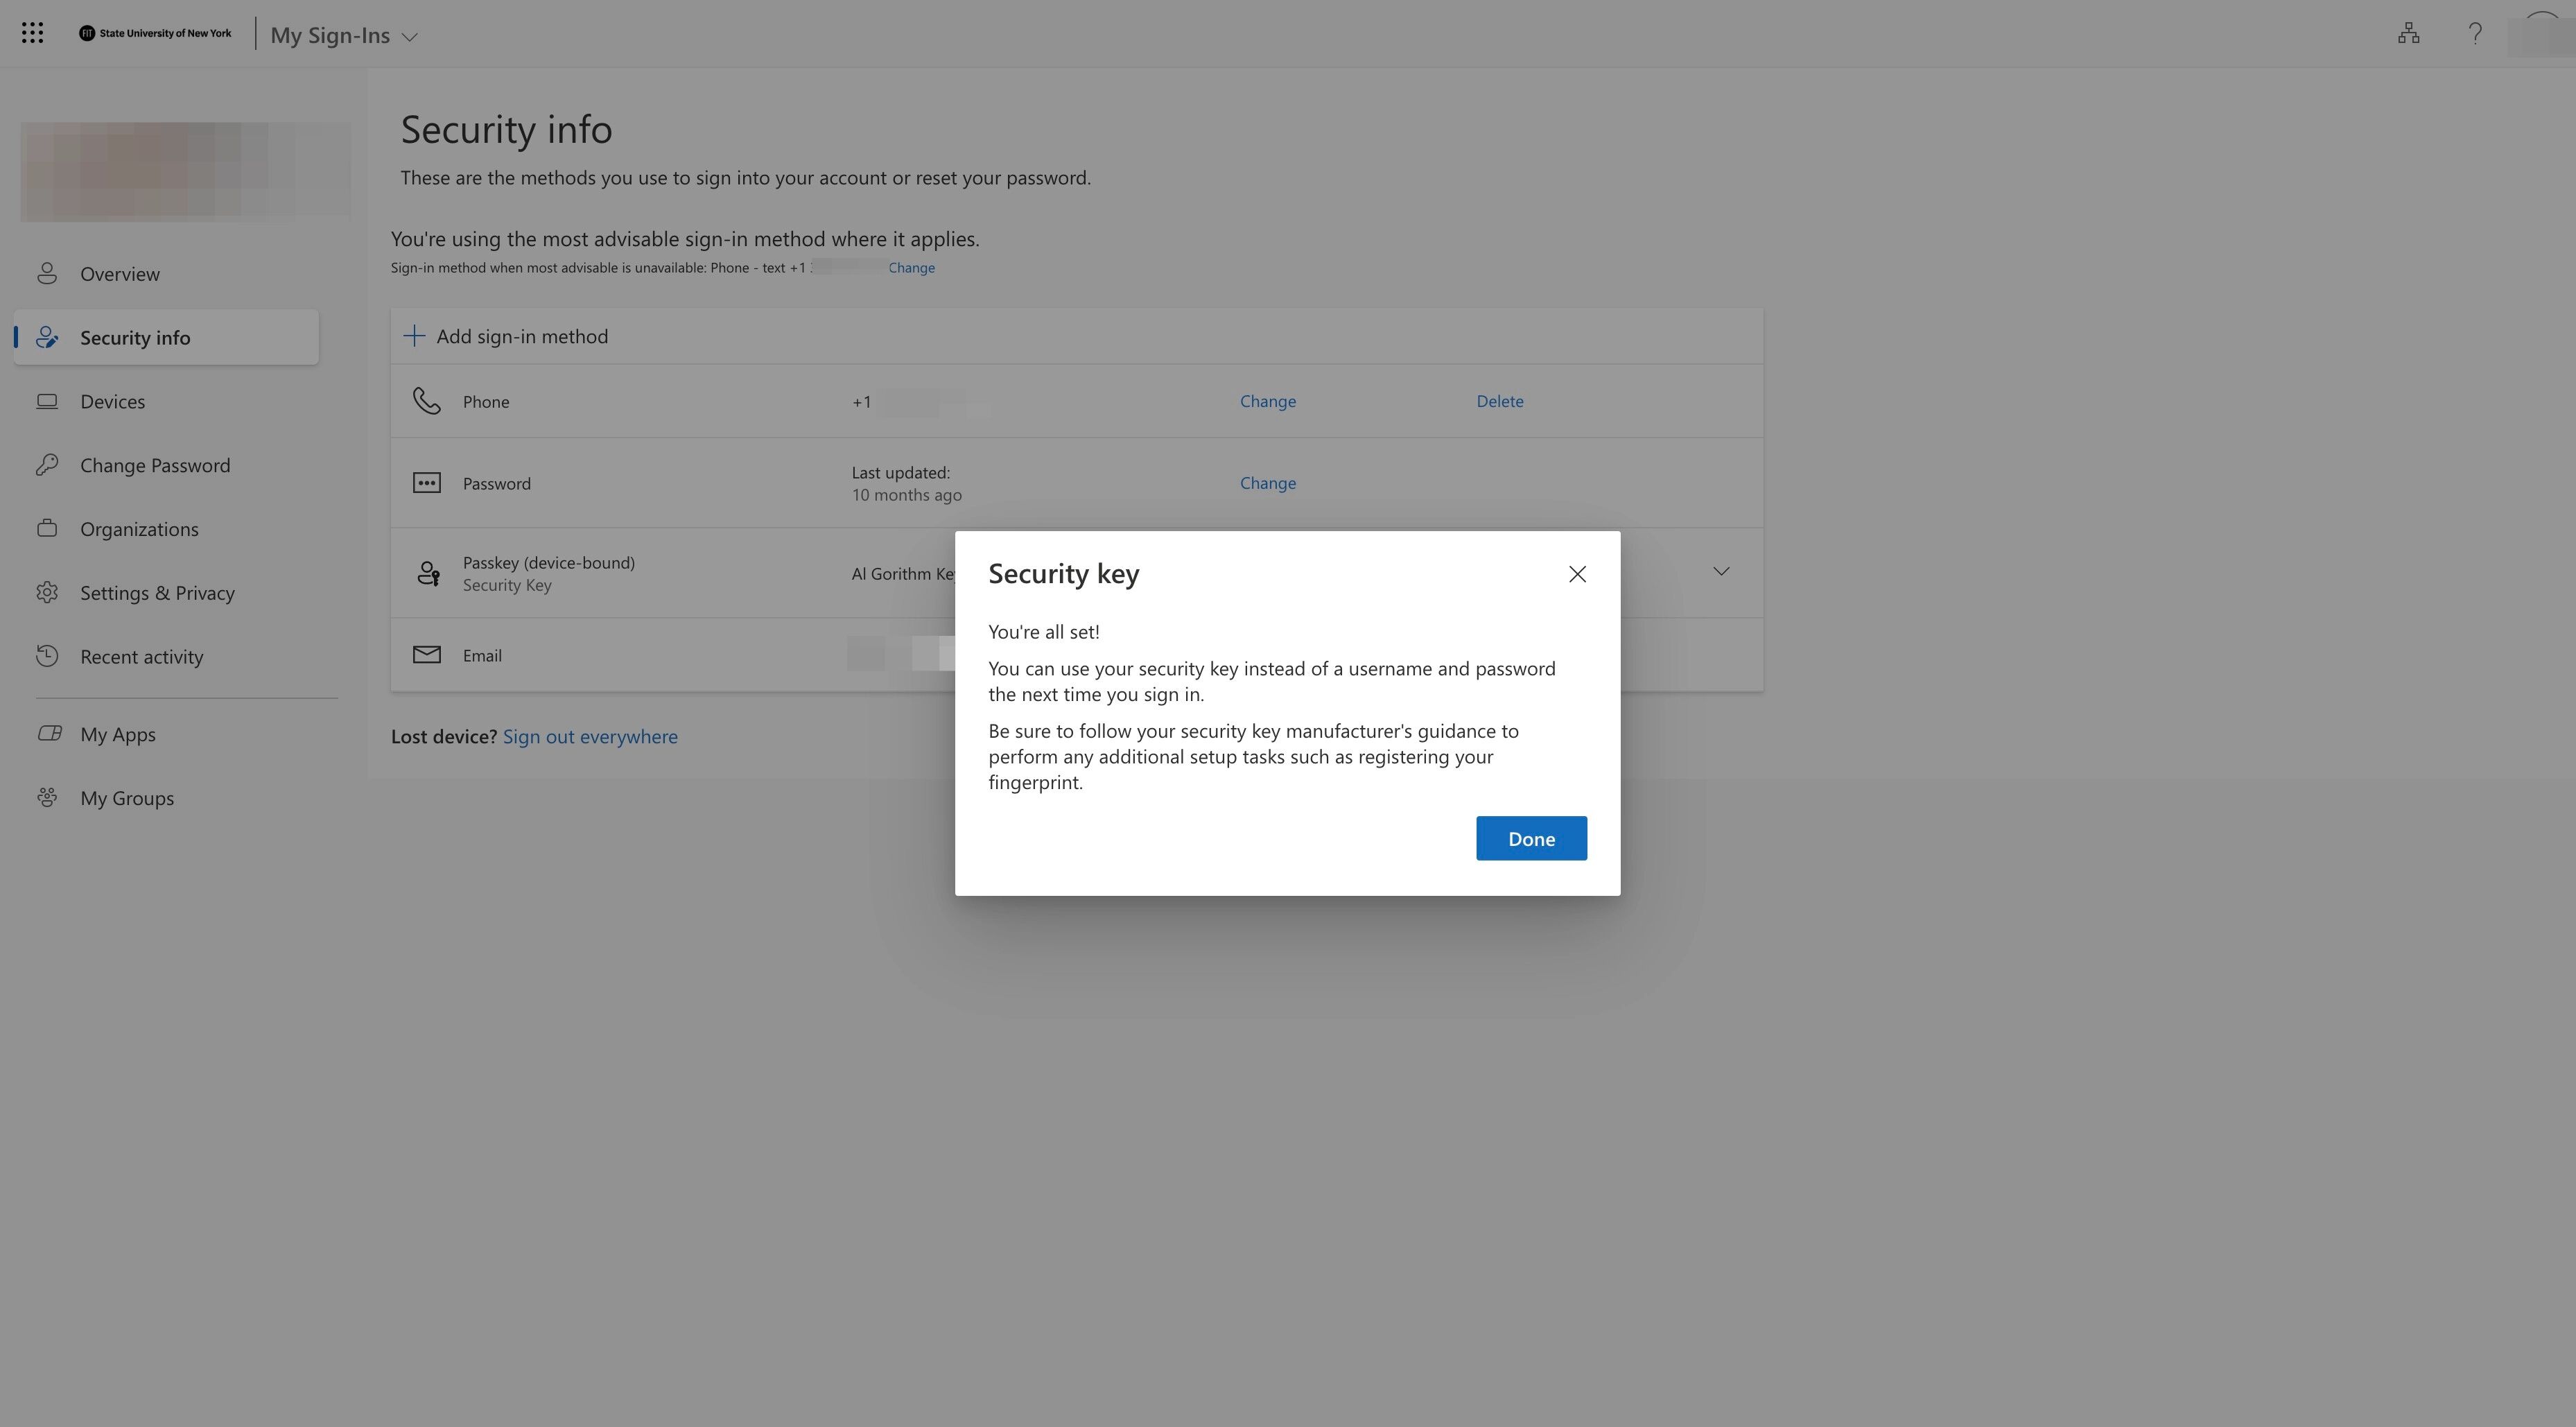Click Change link for Phone
This screenshot has height=1427, width=2576.
pyautogui.click(x=1267, y=401)
